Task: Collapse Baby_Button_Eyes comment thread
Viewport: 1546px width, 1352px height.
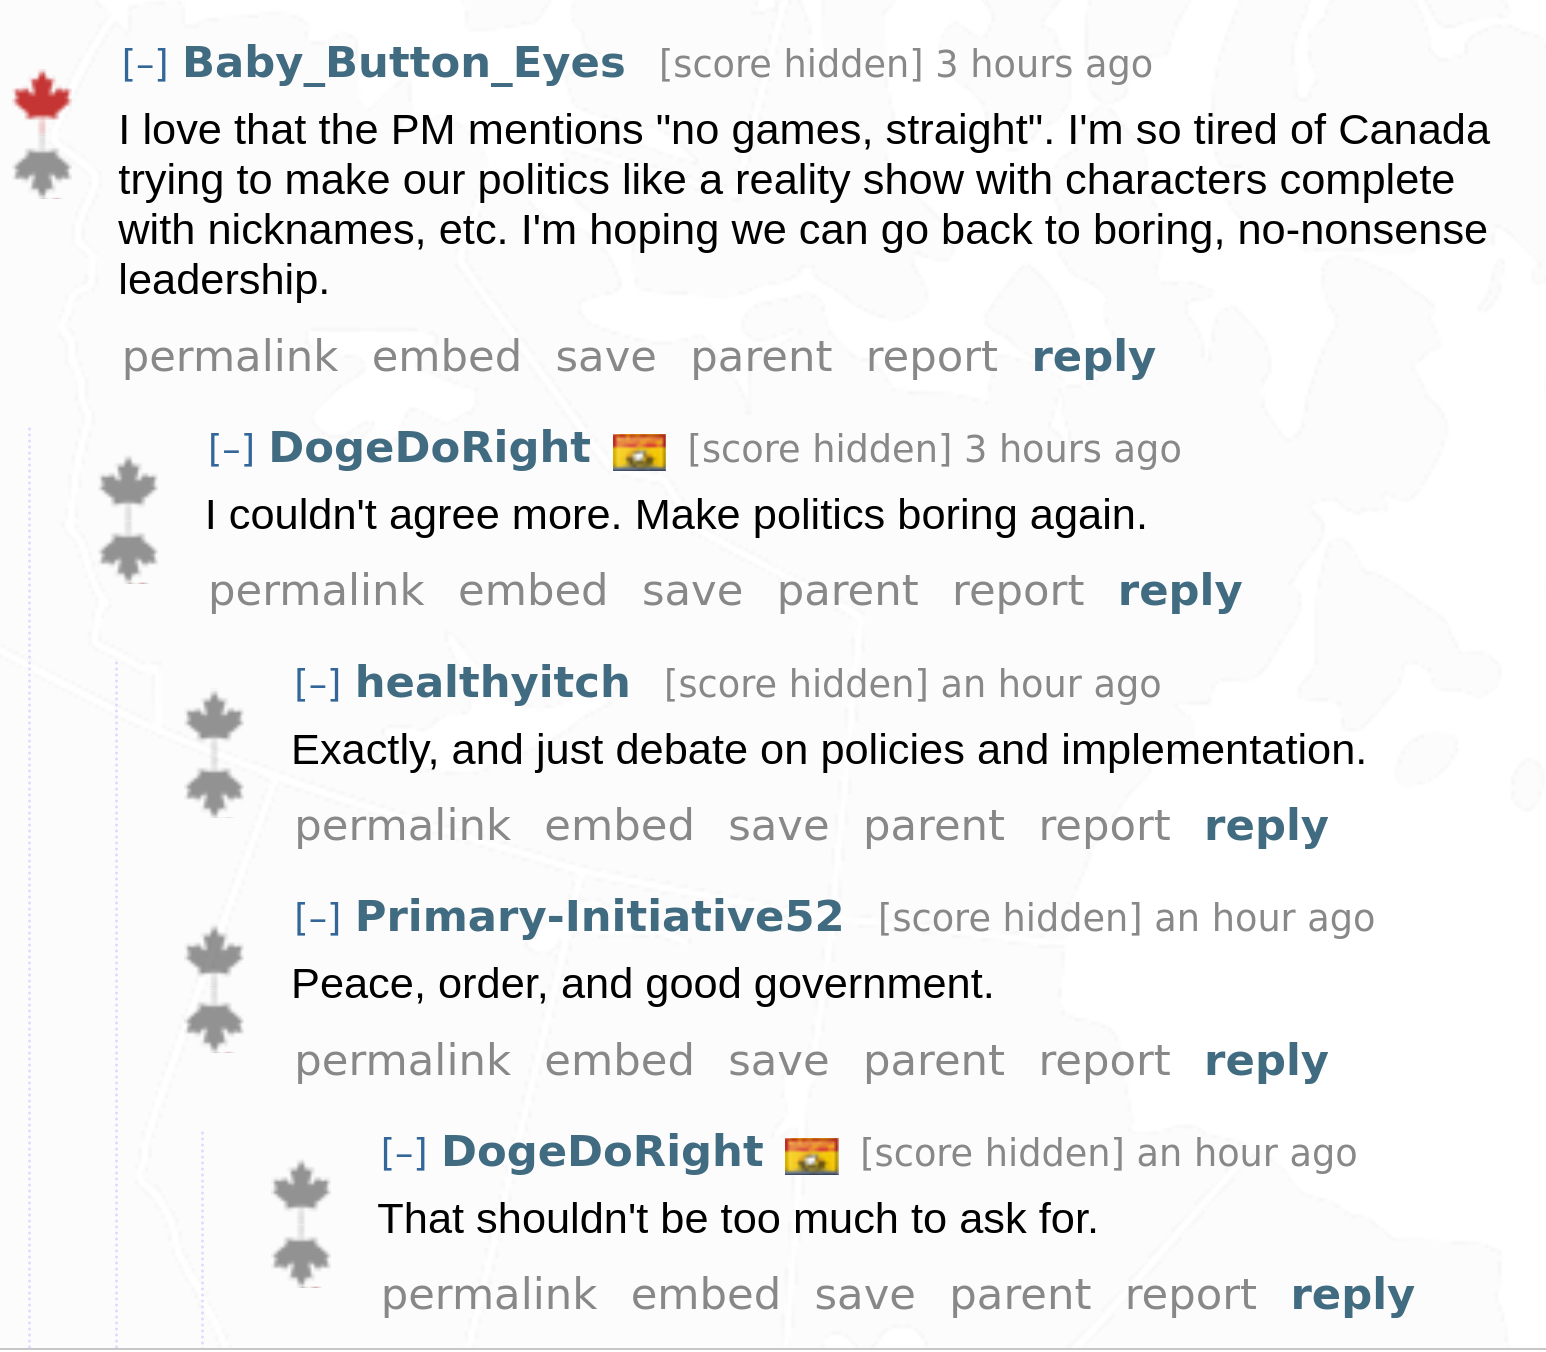Action: (145, 64)
